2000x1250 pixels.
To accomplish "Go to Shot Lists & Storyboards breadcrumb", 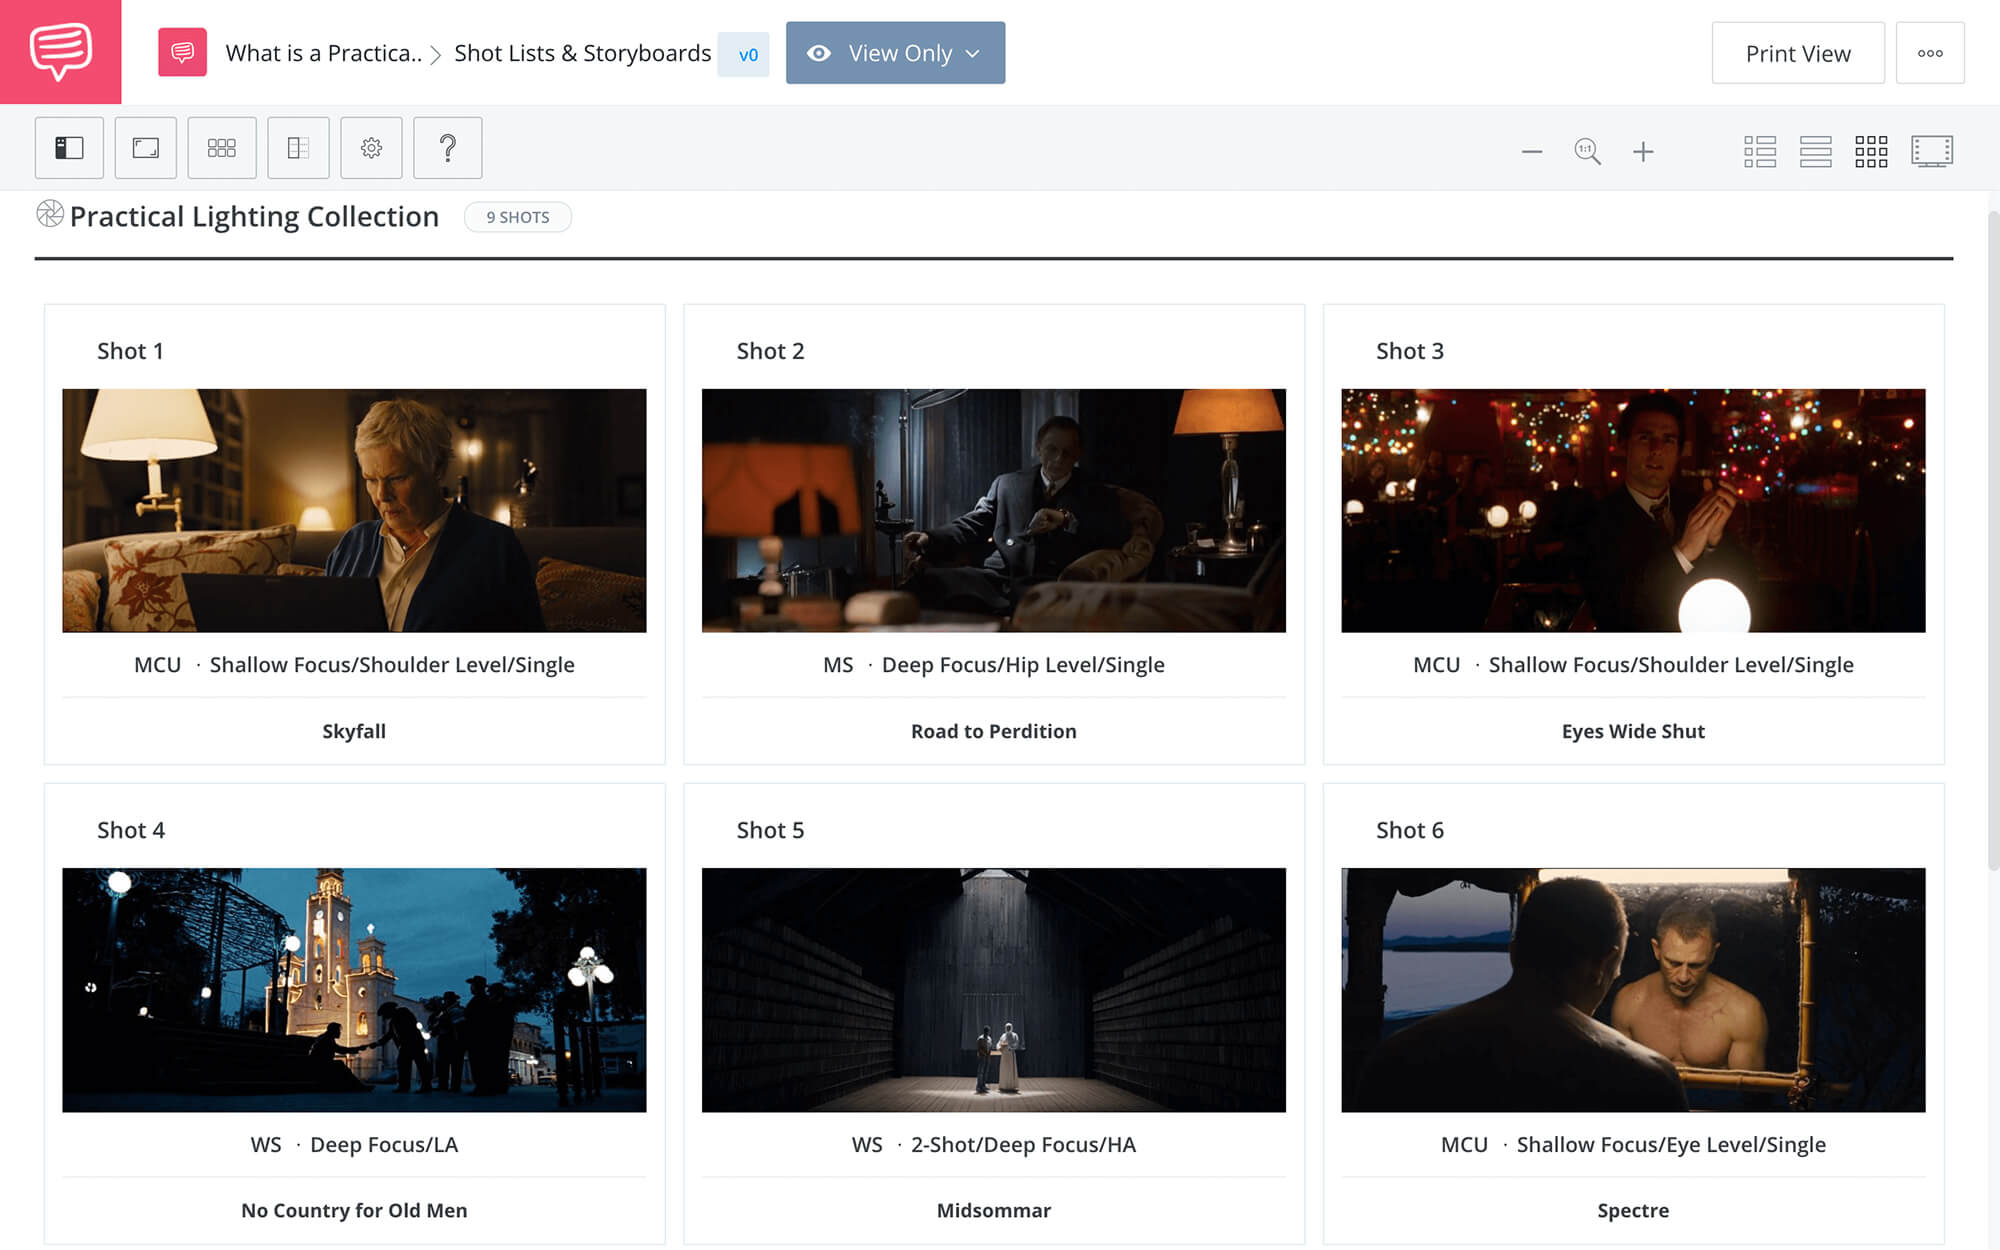I will 582,53.
